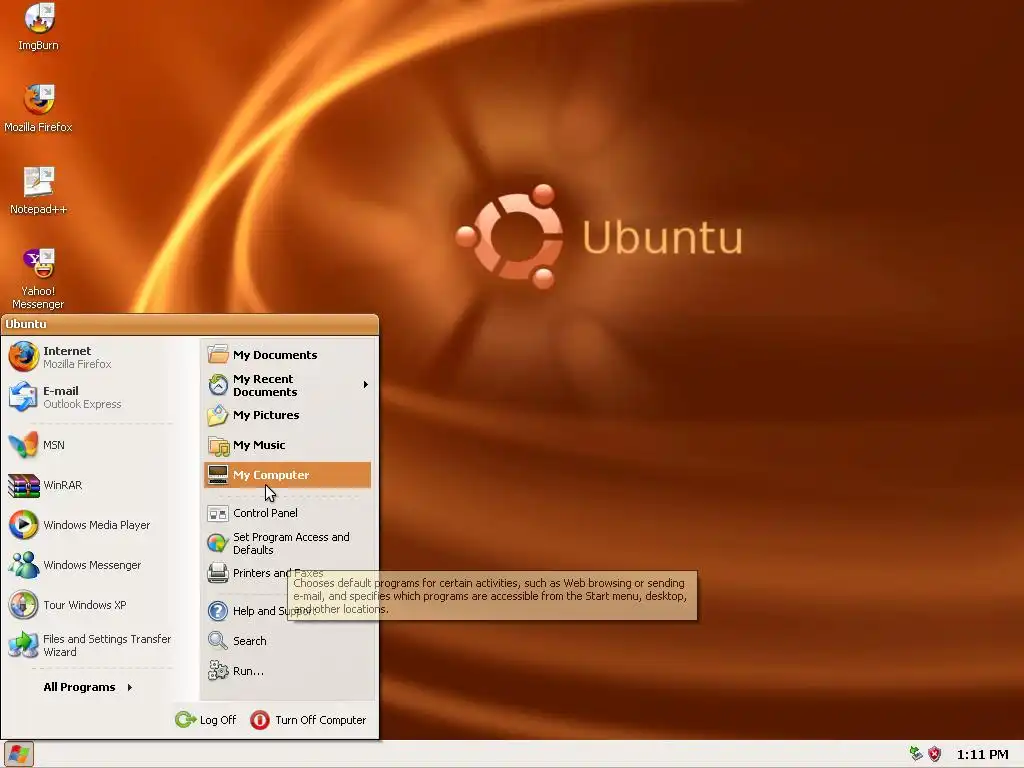Viewport: 1024px width, 768px height.
Task: Open the ImgBurn desktop shortcut icon
Action: click(x=39, y=18)
